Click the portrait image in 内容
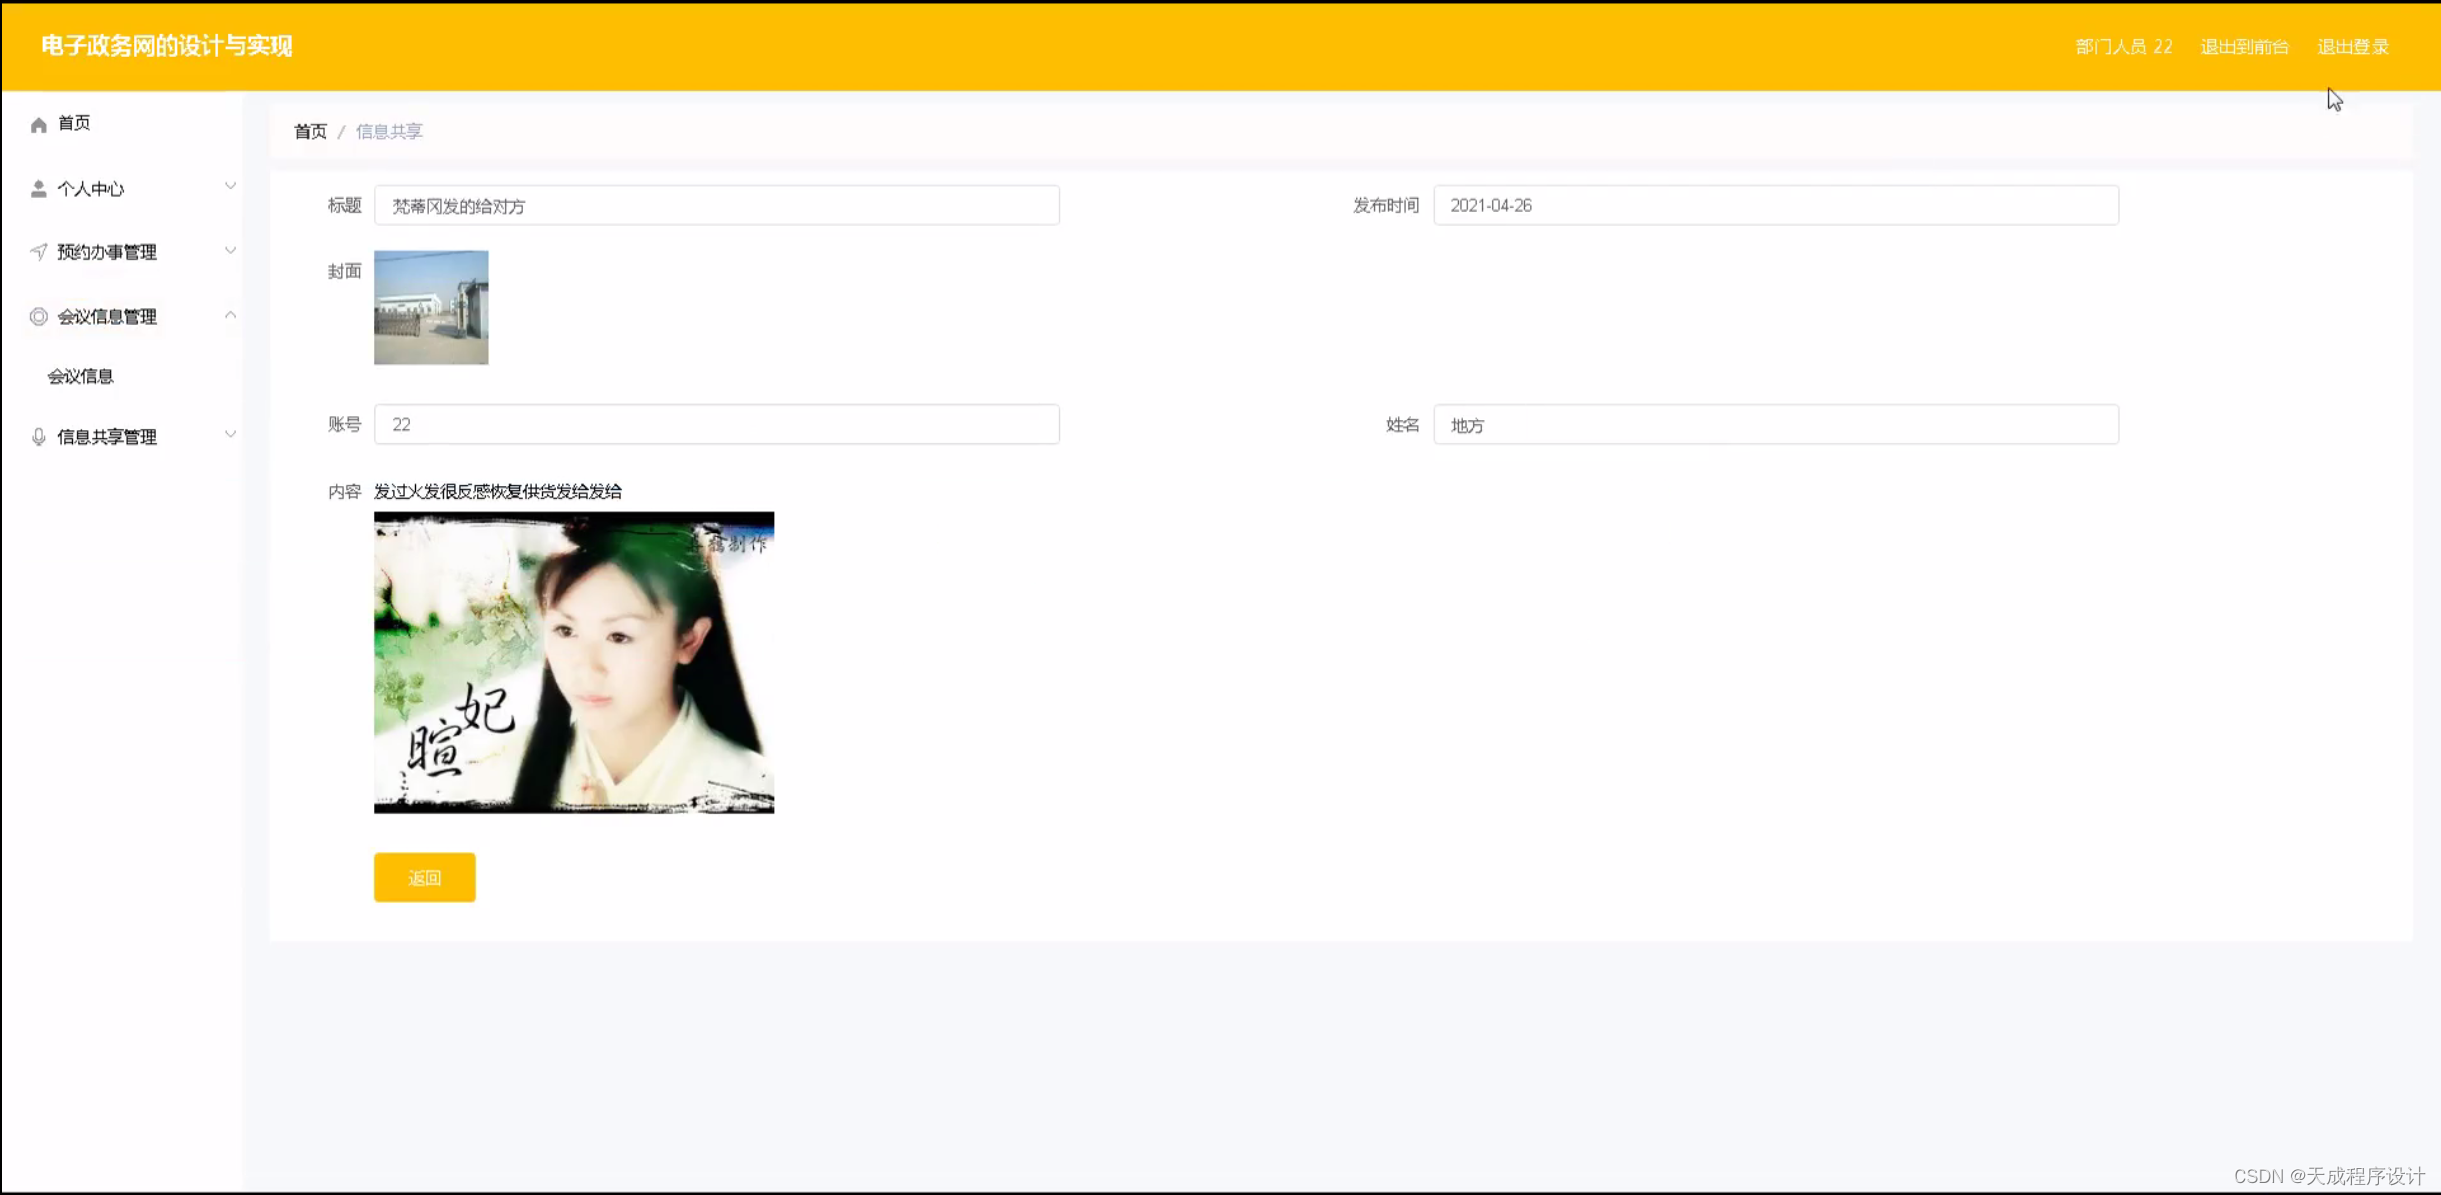Viewport: 2441px width, 1195px height. point(574,663)
